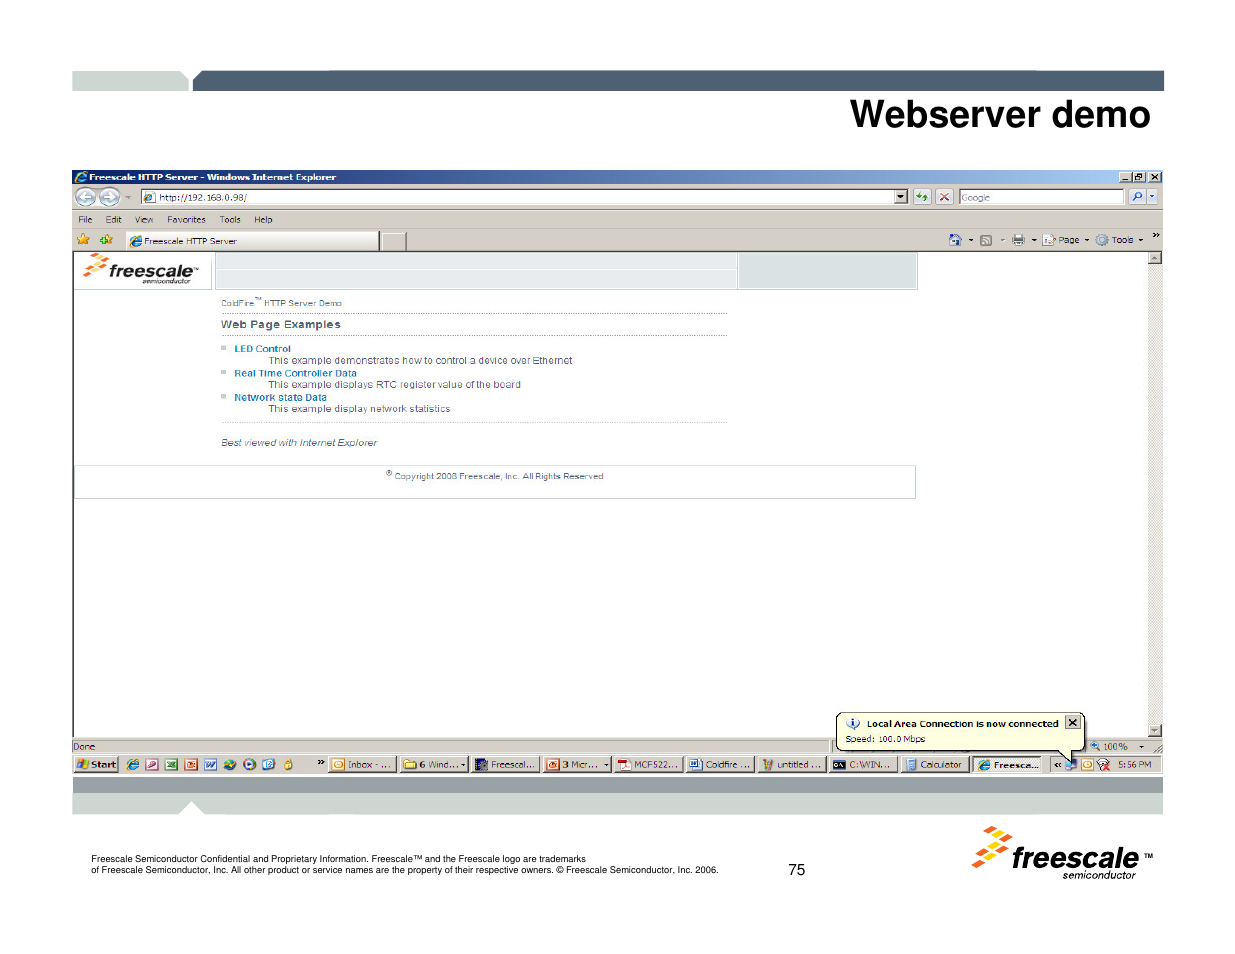Expand the feeds dropdown arrow
The height and width of the screenshot is (954, 1235).
click(x=1002, y=240)
